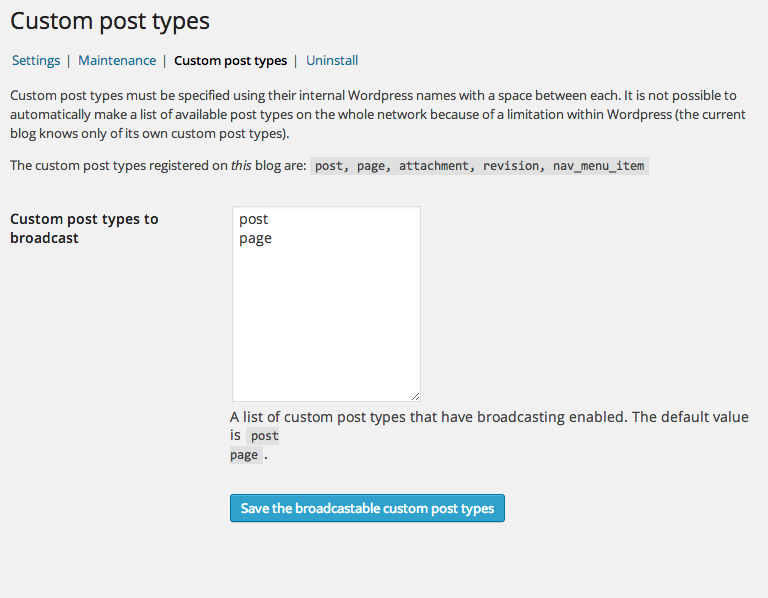Click 'post,' at the start of registered types
This screenshot has height=598, width=768.
[332, 166]
